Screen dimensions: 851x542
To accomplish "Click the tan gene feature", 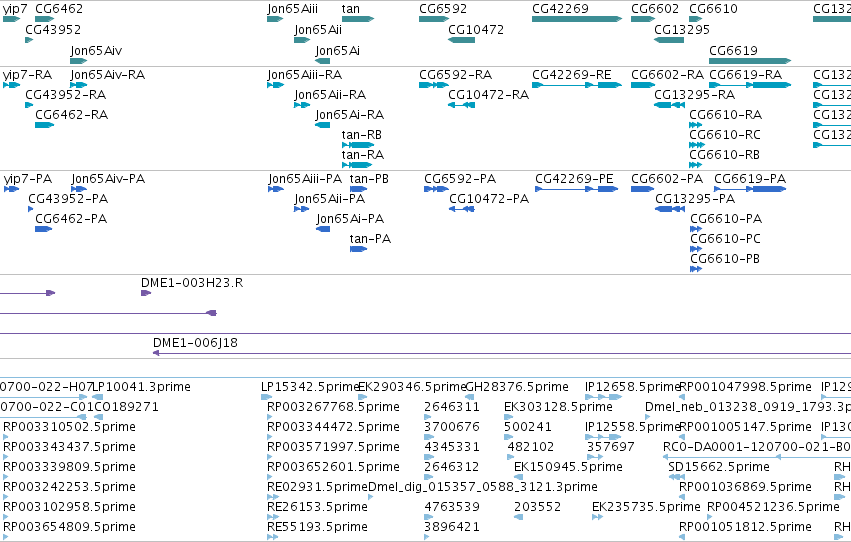I will point(358,19).
